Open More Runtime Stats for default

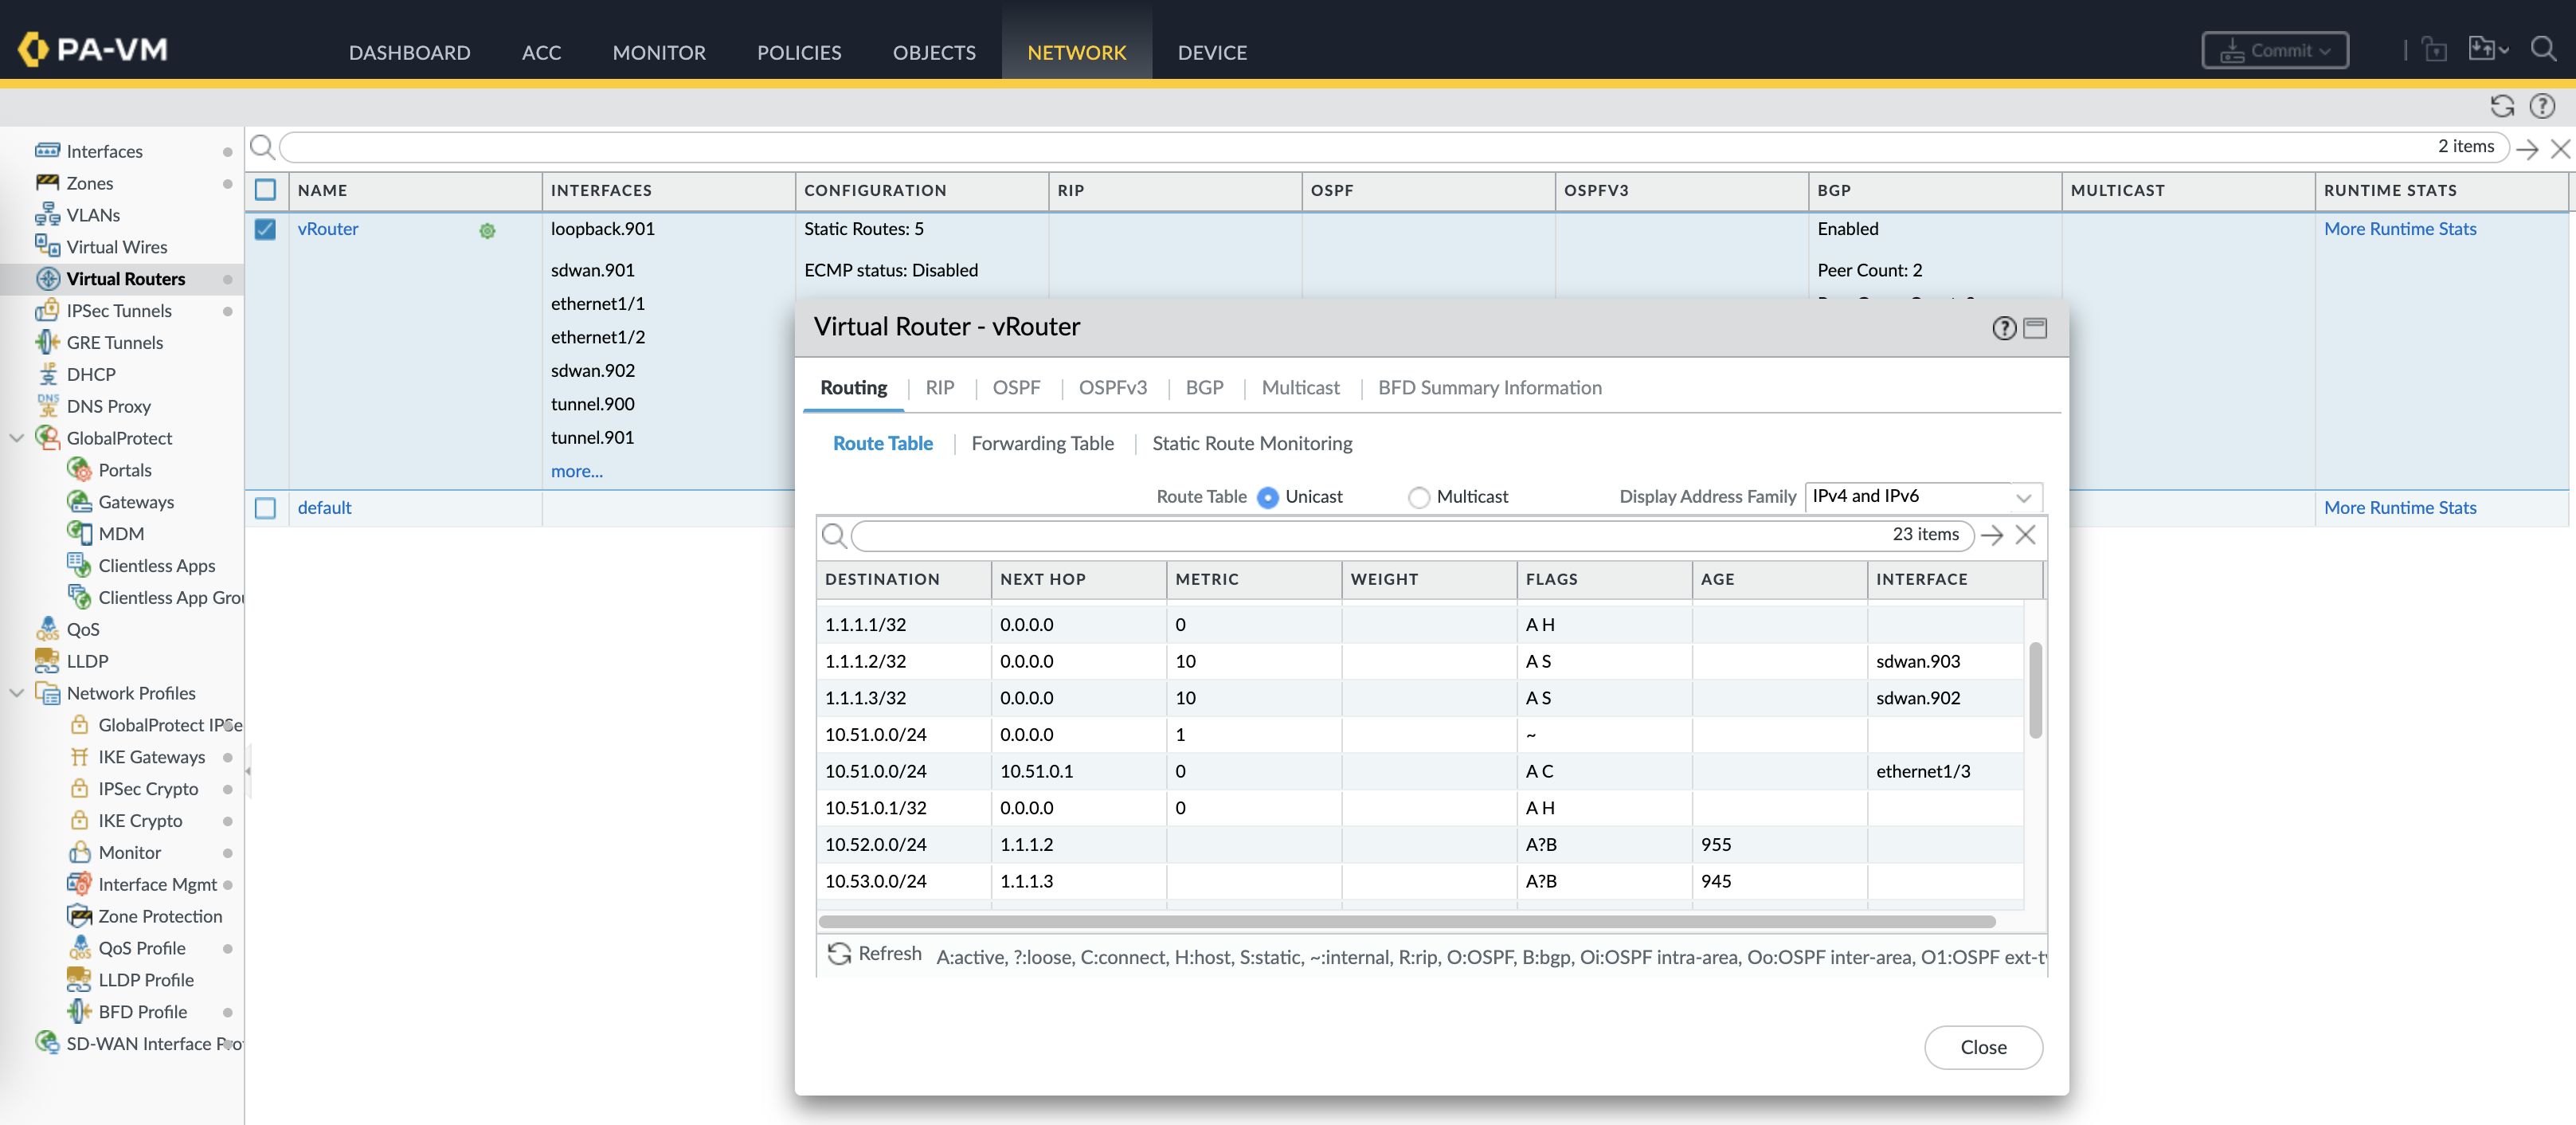tap(2399, 508)
